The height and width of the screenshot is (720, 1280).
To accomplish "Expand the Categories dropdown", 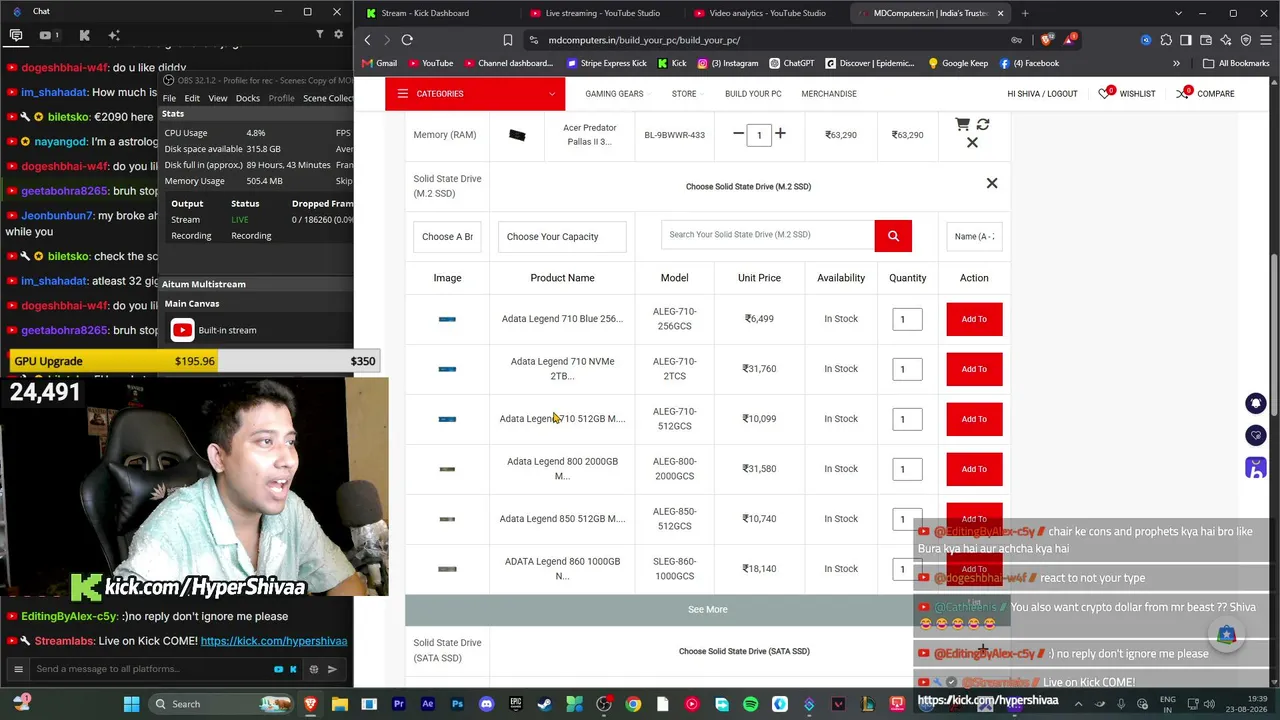I will click(x=474, y=94).
